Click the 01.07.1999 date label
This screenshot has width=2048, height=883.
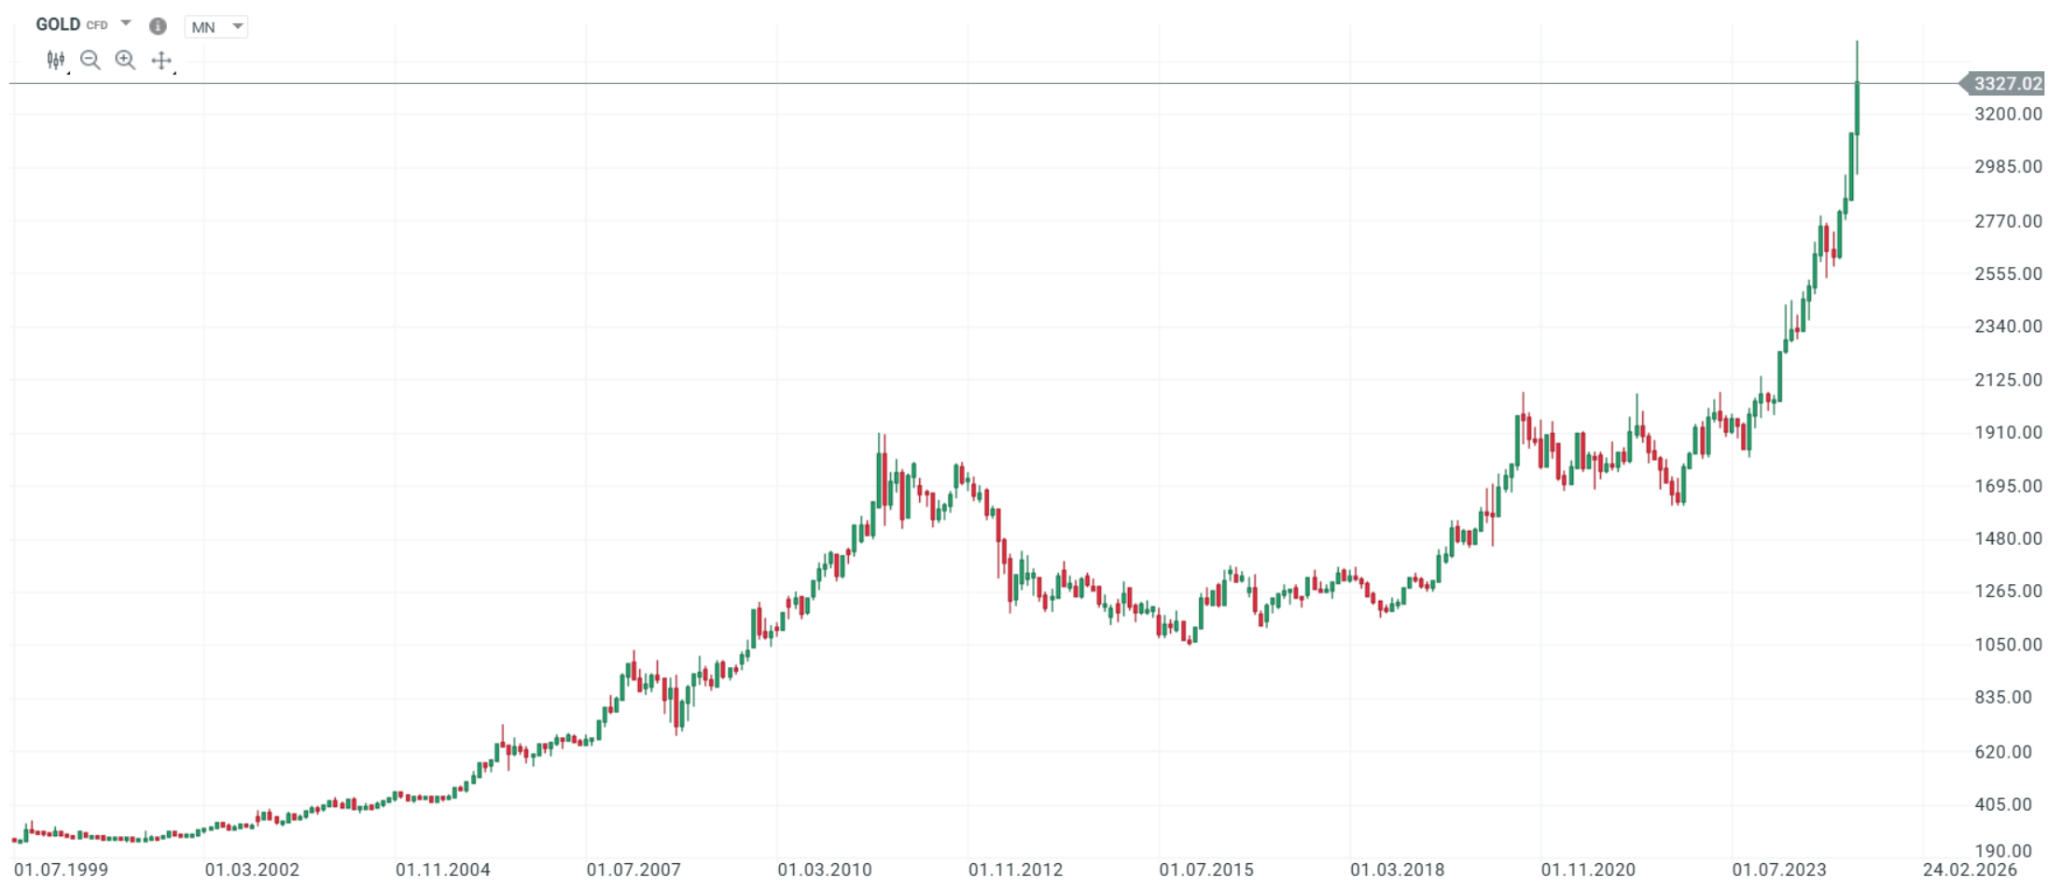(x=61, y=869)
